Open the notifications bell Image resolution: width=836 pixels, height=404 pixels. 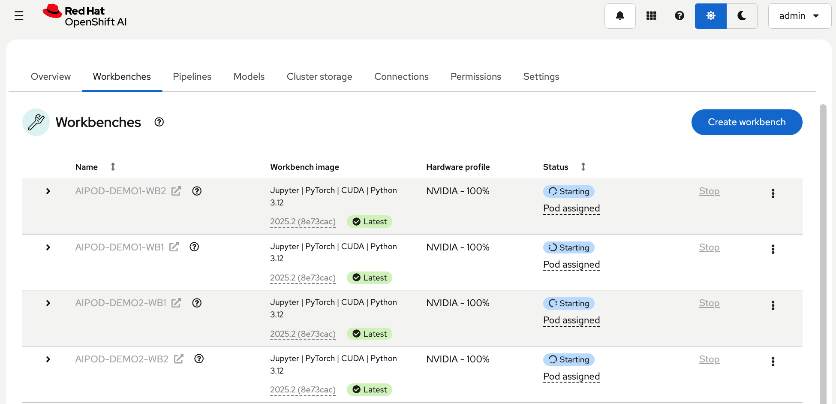[621, 16]
